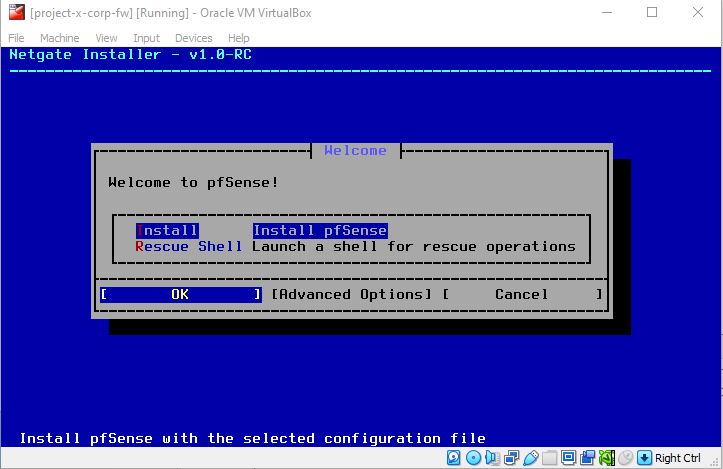Screen dimensions: 723x469
Task: Open the View menu
Action: pos(106,38)
